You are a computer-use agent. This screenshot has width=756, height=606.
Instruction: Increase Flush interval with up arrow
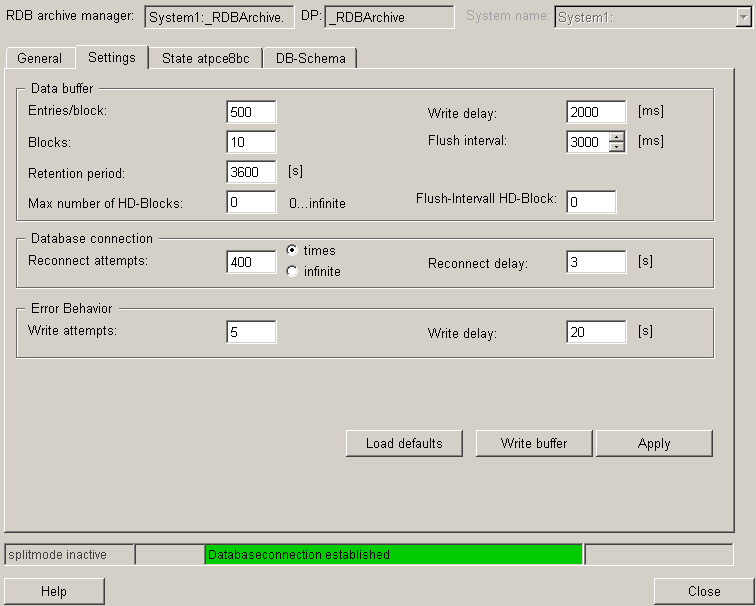click(617, 137)
